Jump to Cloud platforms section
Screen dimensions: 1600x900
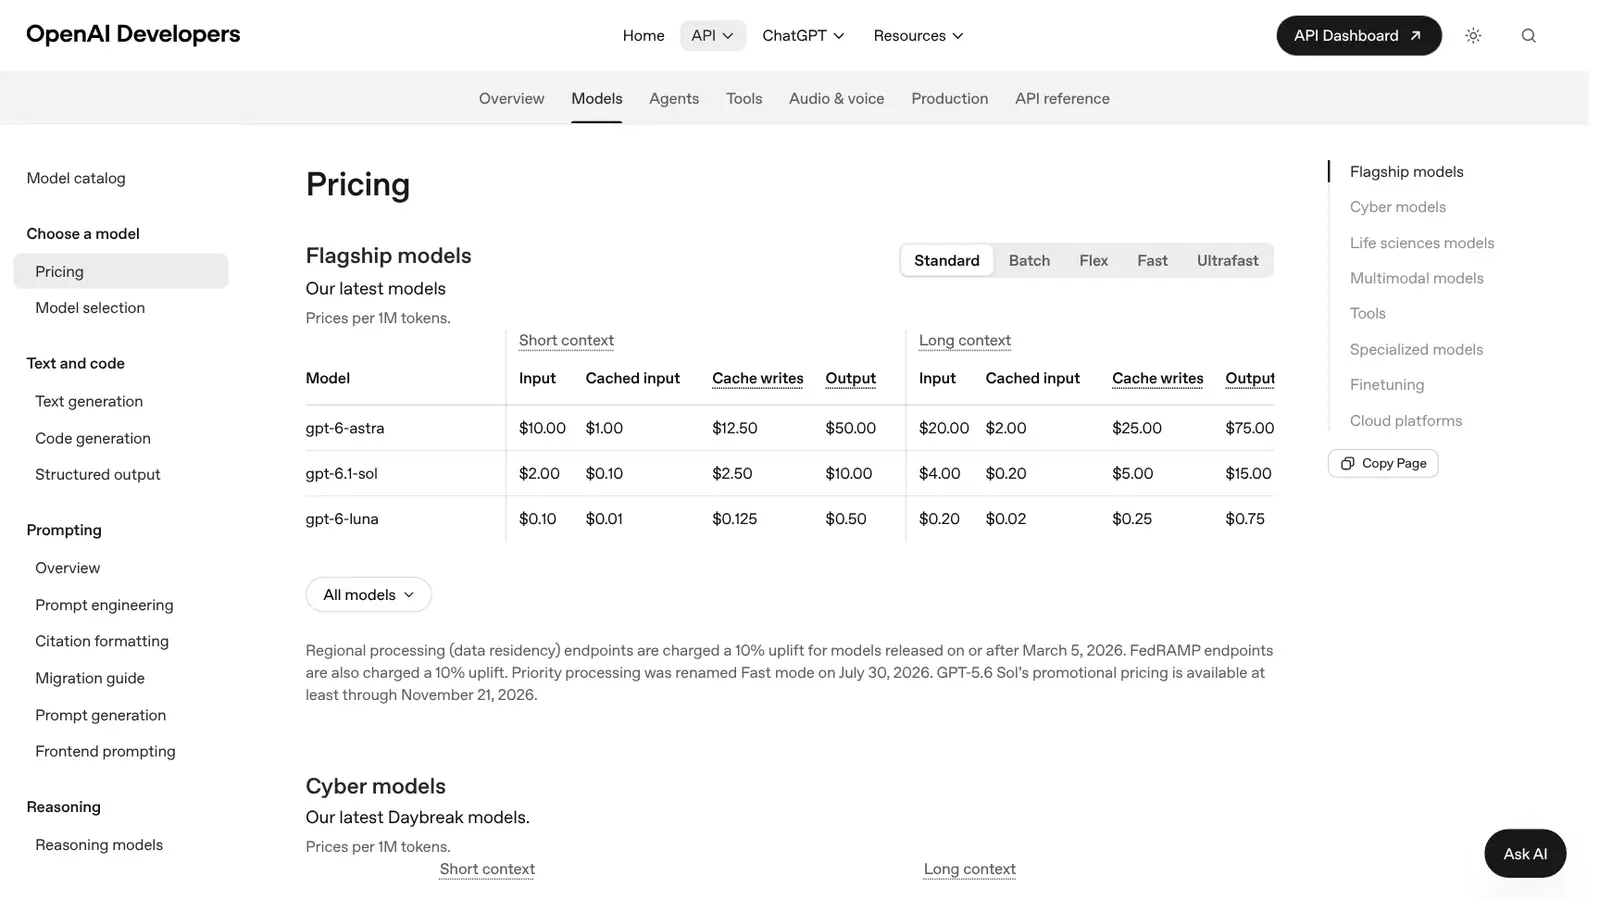click(x=1406, y=421)
